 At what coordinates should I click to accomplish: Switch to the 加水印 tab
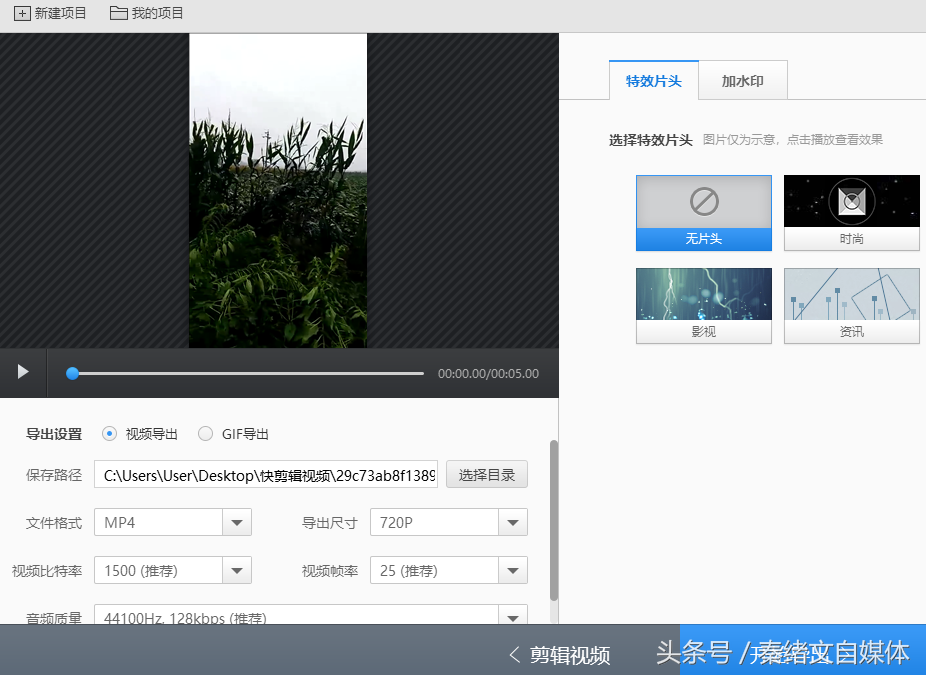pos(743,81)
